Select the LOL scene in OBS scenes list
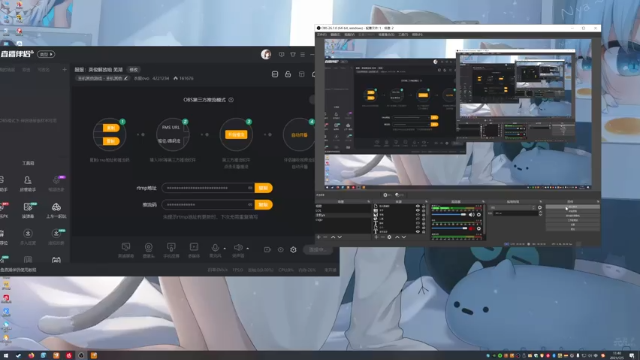 click(343, 210)
